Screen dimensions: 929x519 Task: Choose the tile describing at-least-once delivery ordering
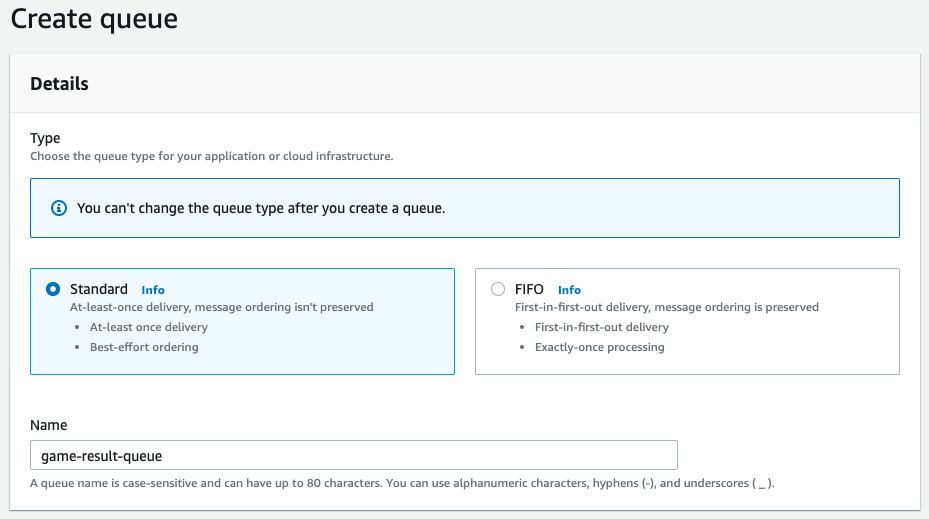(x=242, y=321)
